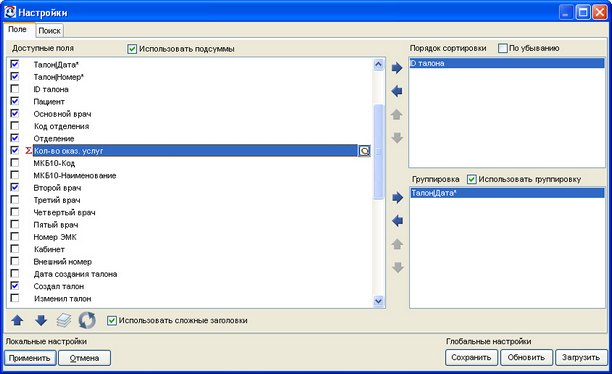This screenshot has height=374, width=612.
Task: Click the Применить button
Action: coord(30,358)
